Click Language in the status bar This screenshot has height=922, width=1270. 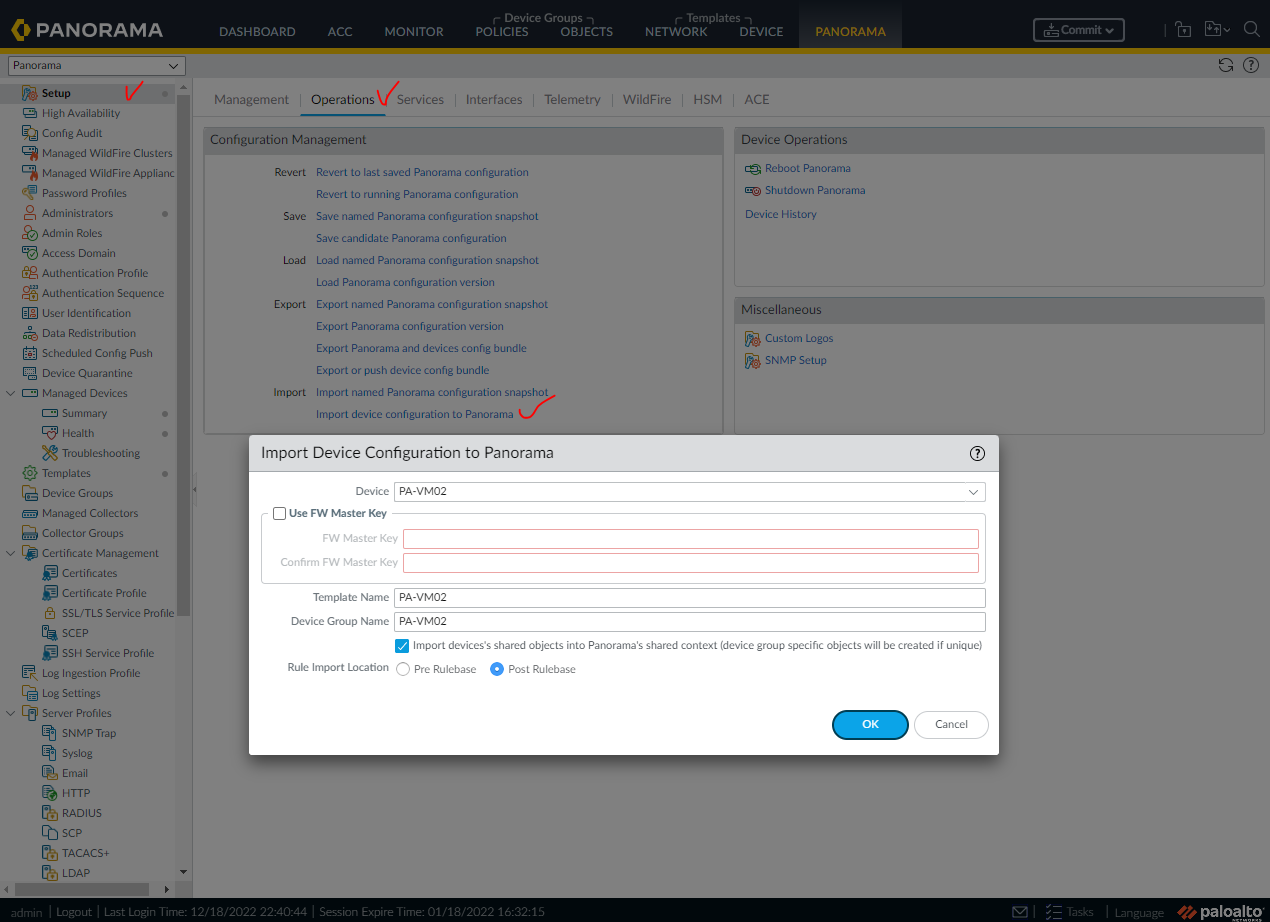tap(1139, 912)
